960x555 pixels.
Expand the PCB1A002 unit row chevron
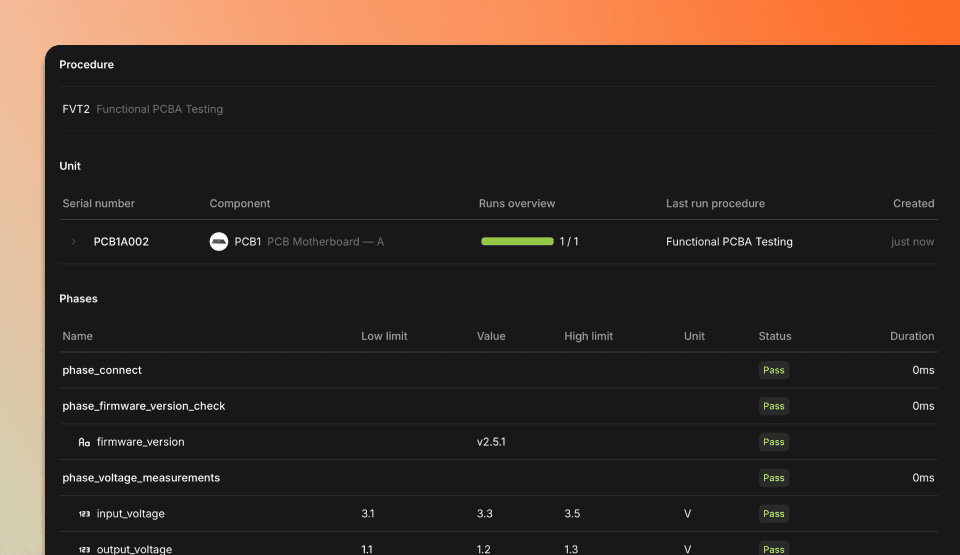point(73,241)
